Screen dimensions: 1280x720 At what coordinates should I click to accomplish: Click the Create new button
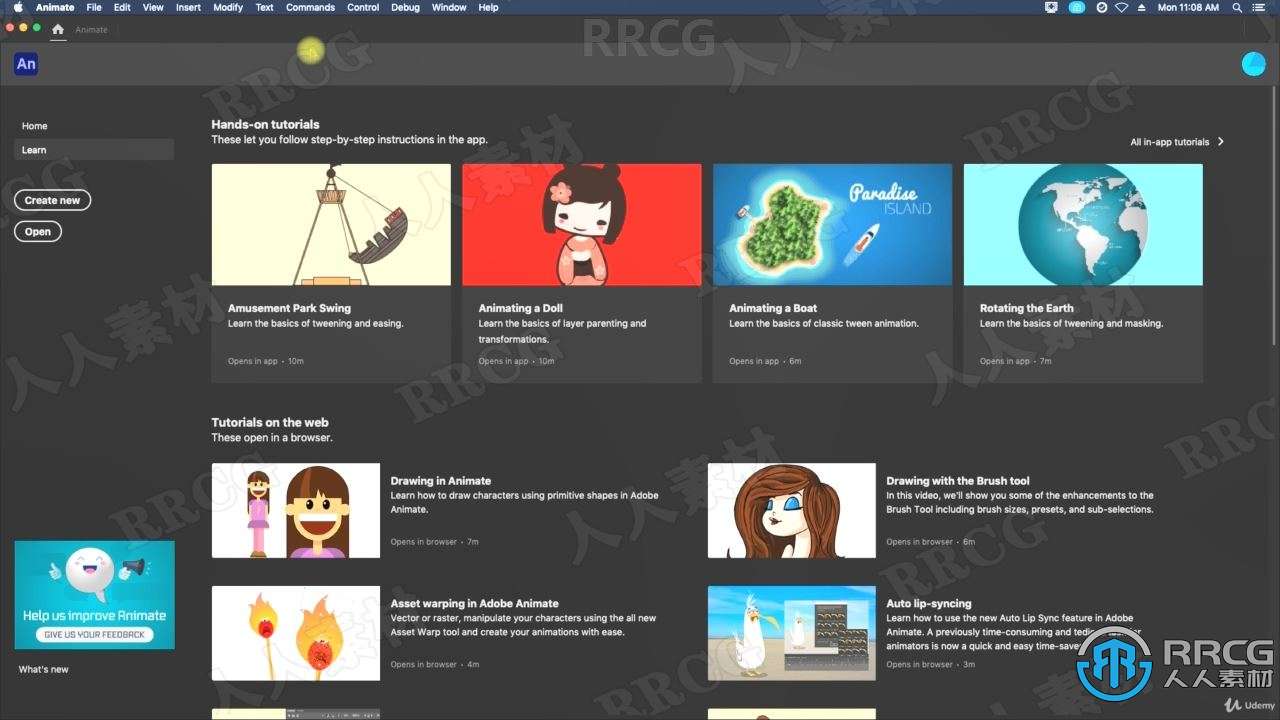pos(52,200)
